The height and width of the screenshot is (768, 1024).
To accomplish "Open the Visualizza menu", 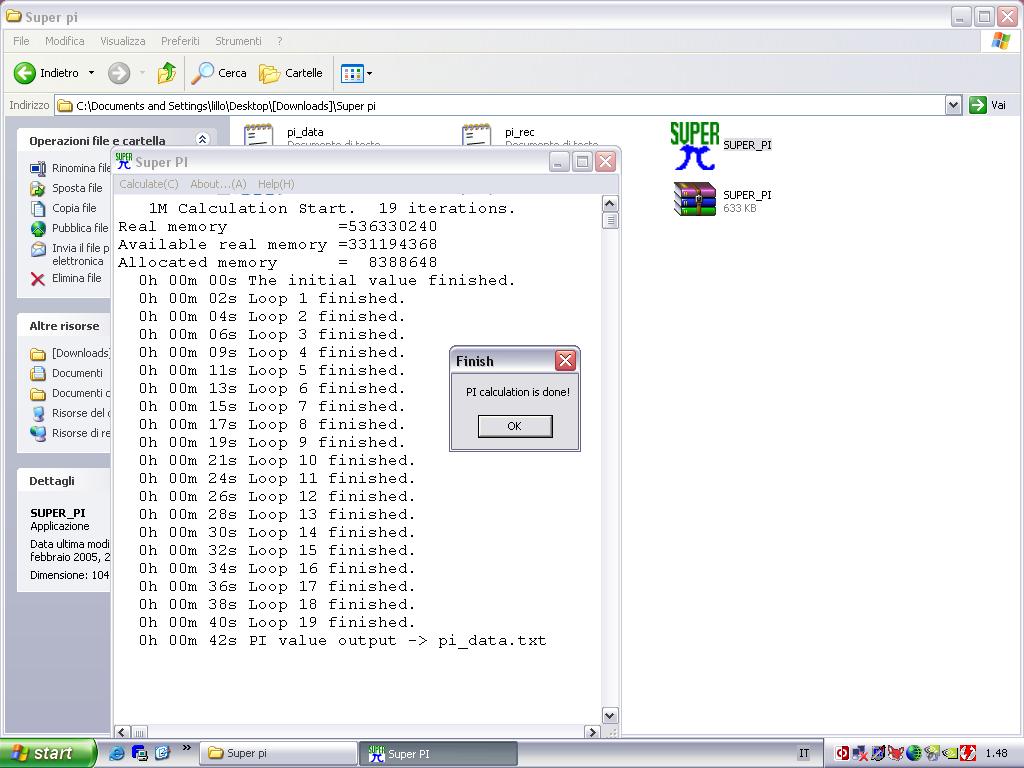I will (x=123, y=41).
